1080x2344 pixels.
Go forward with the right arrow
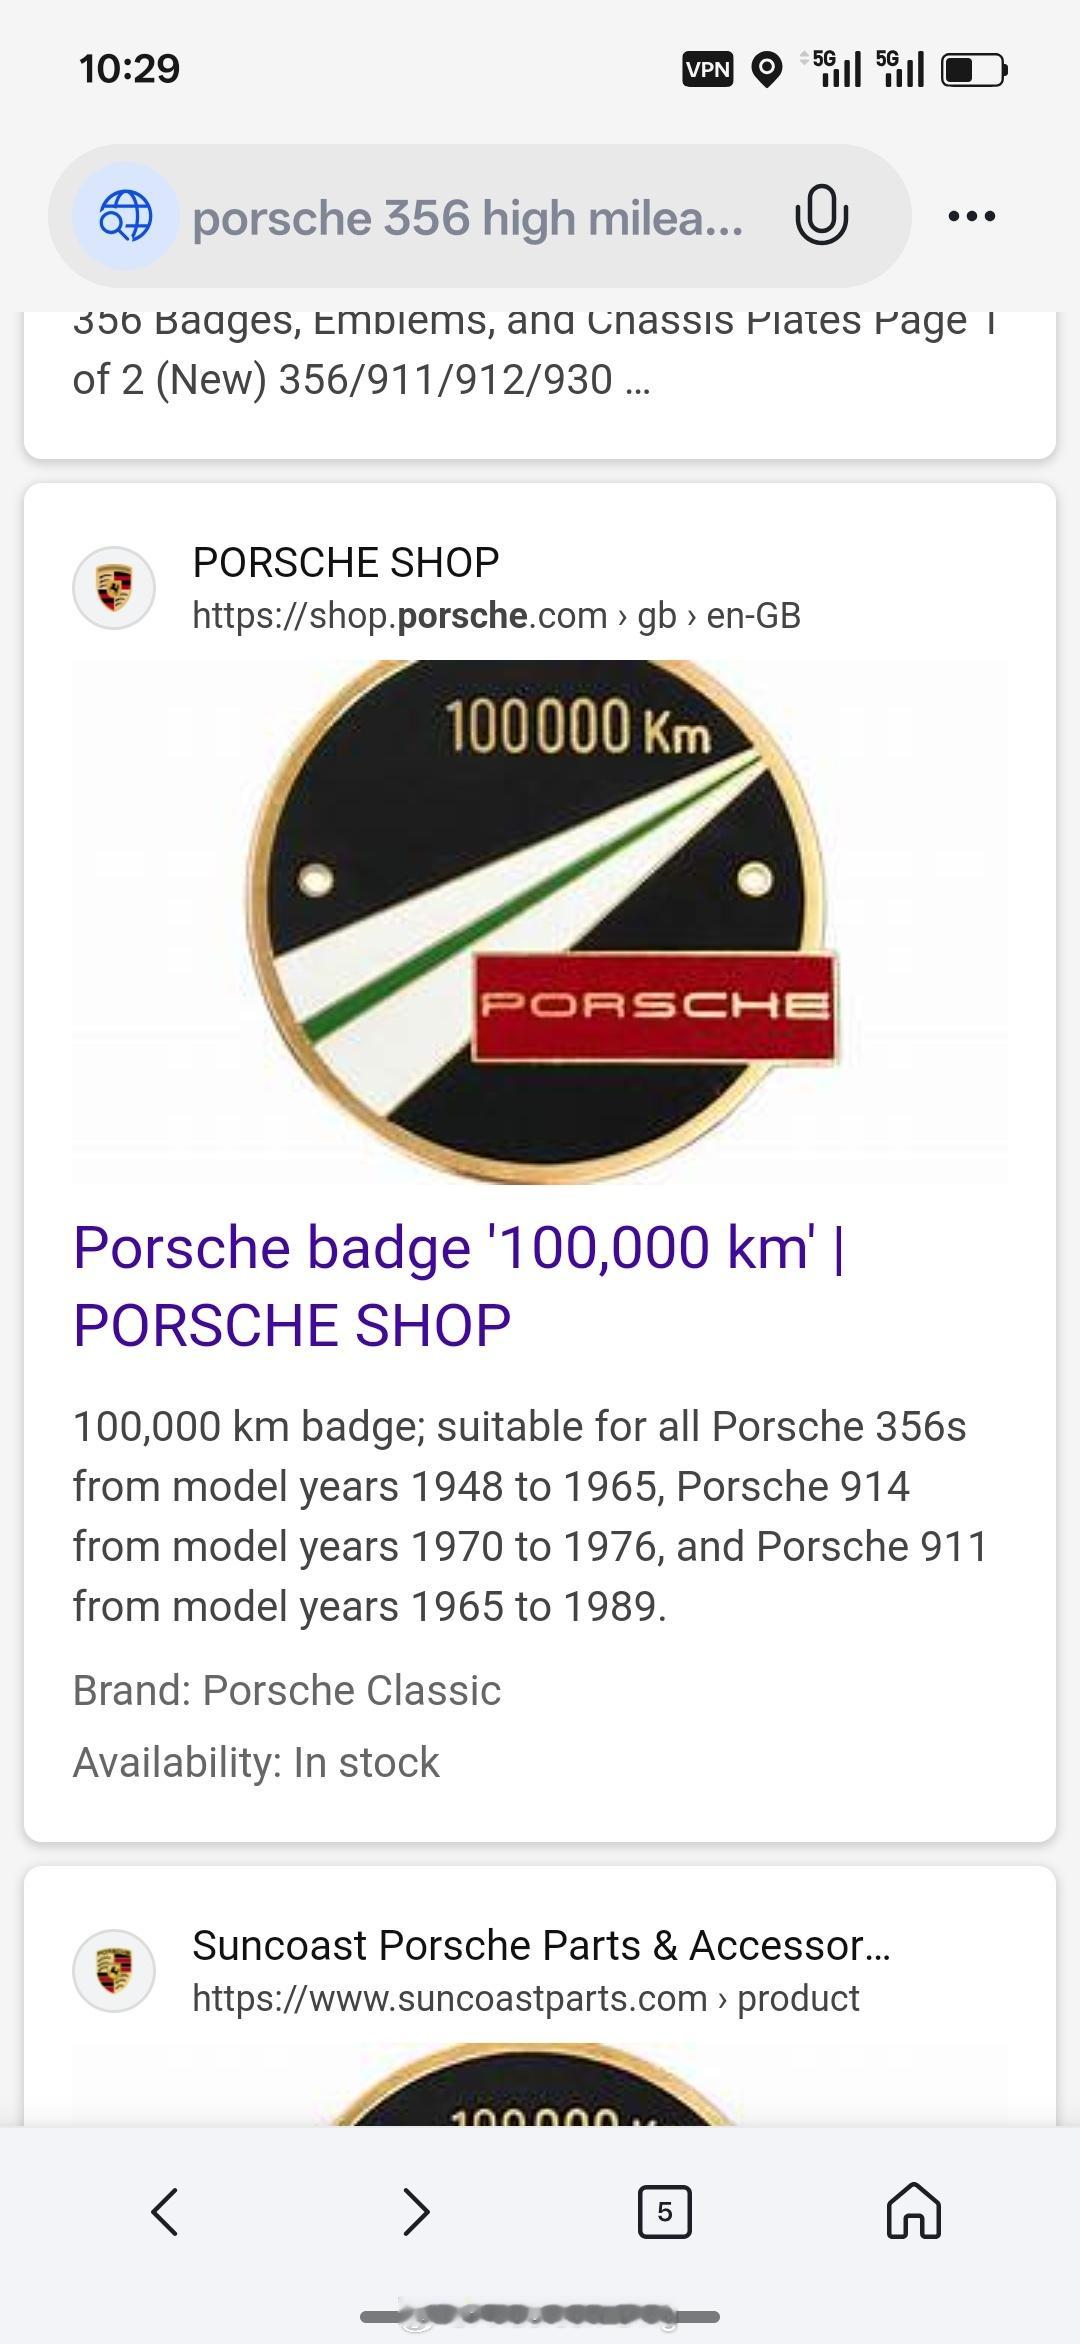tap(415, 2211)
